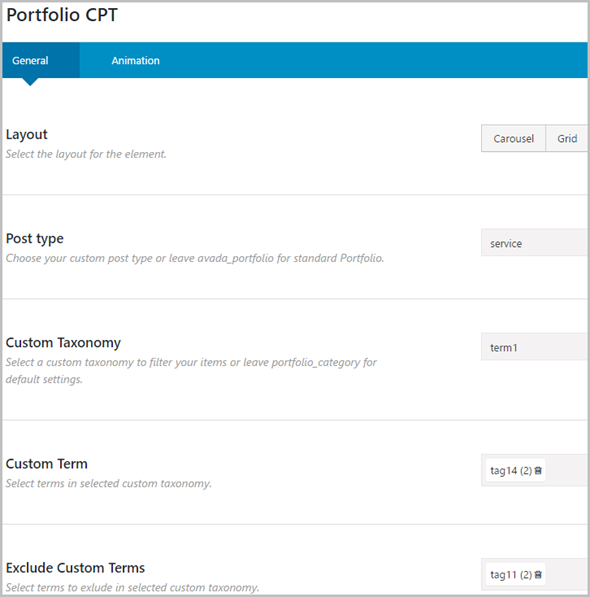Remove tag14 using its trash icon
Viewport: 590px width, 597px height.
click(538, 471)
